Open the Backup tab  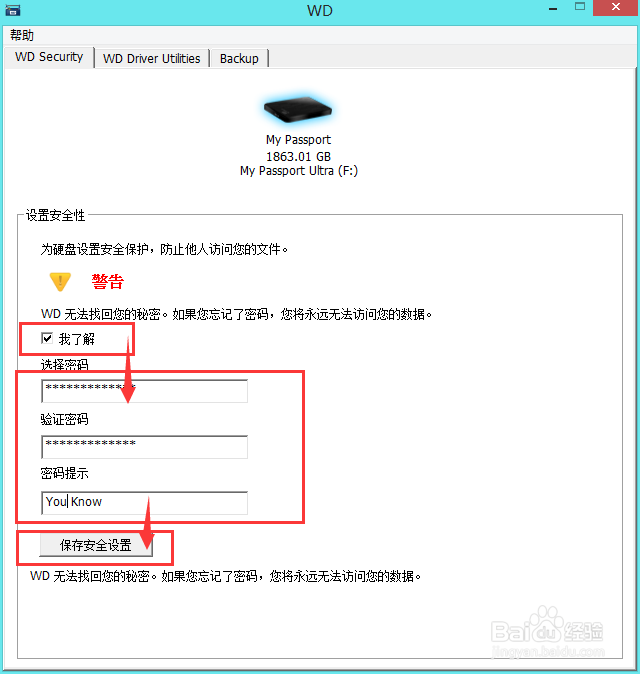tap(239, 58)
